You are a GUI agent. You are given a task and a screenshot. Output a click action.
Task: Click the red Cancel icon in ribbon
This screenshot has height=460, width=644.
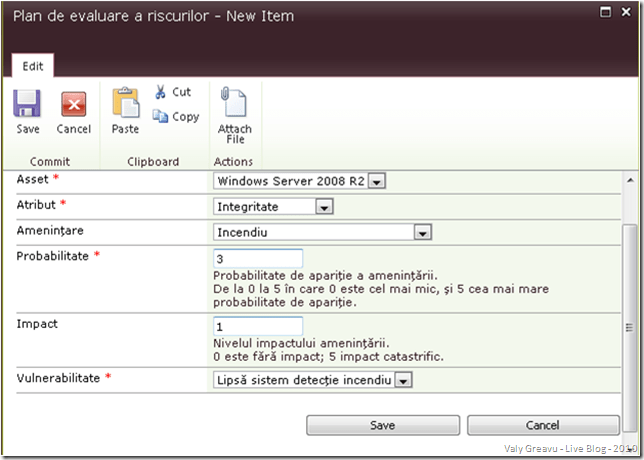click(73, 105)
